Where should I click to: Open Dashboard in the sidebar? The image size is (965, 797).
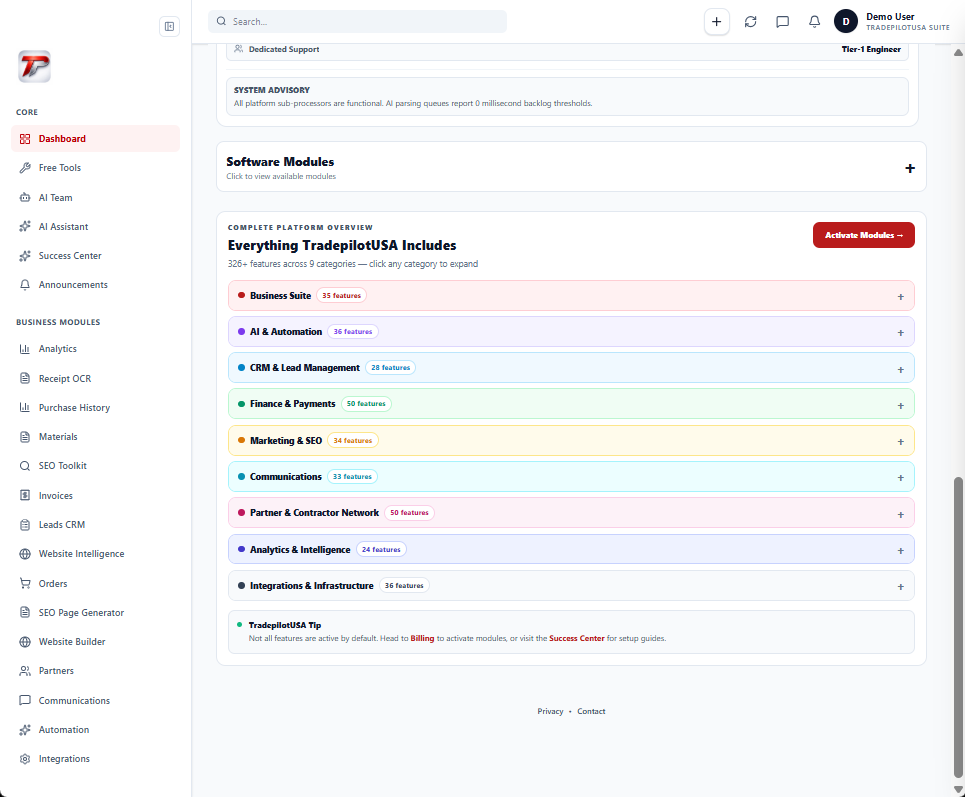coord(95,138)
